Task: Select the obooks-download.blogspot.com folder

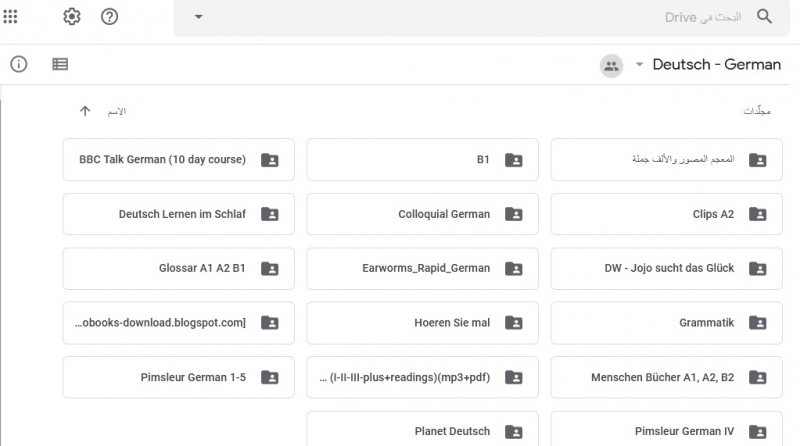Action: pyautogui.click(x=179, y=323)
